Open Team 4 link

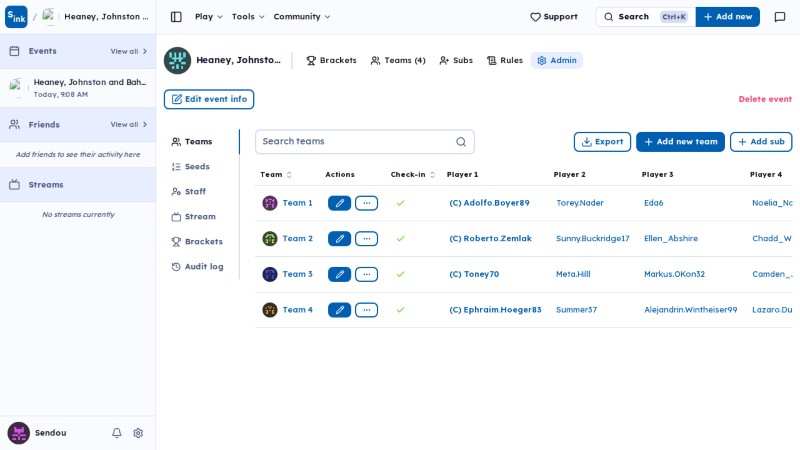click(297, 310)
